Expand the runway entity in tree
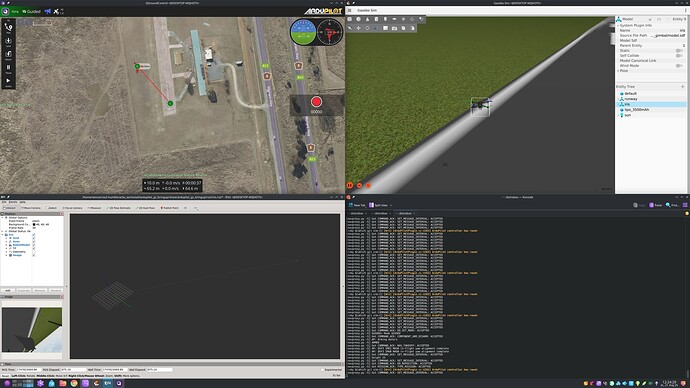The image size is (690, 388). 618,99
